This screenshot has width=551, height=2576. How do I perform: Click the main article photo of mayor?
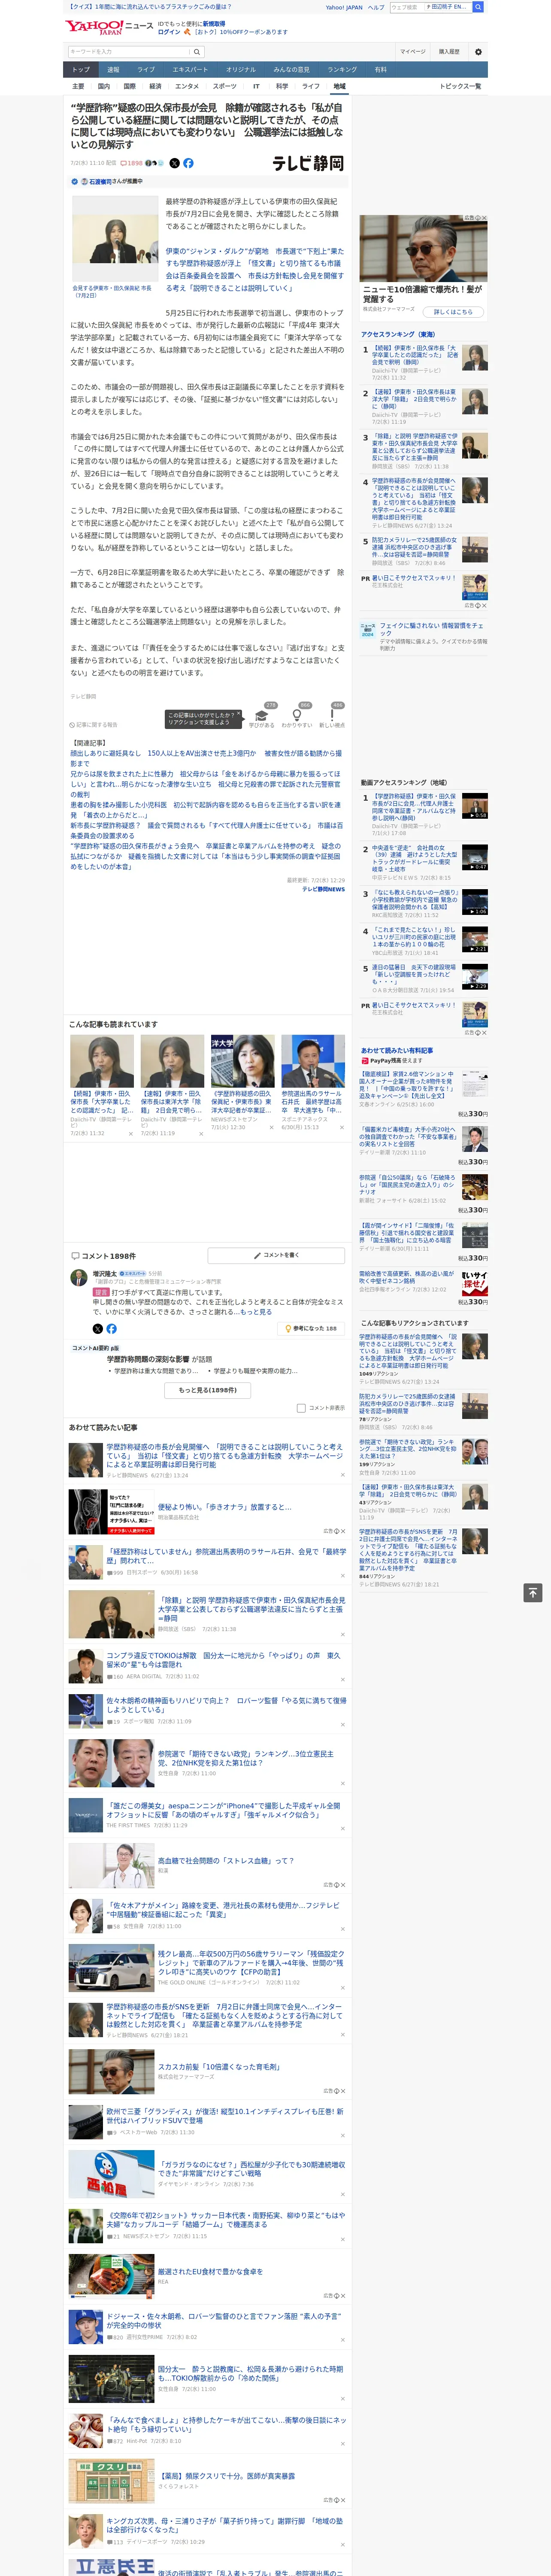(114, 238)
